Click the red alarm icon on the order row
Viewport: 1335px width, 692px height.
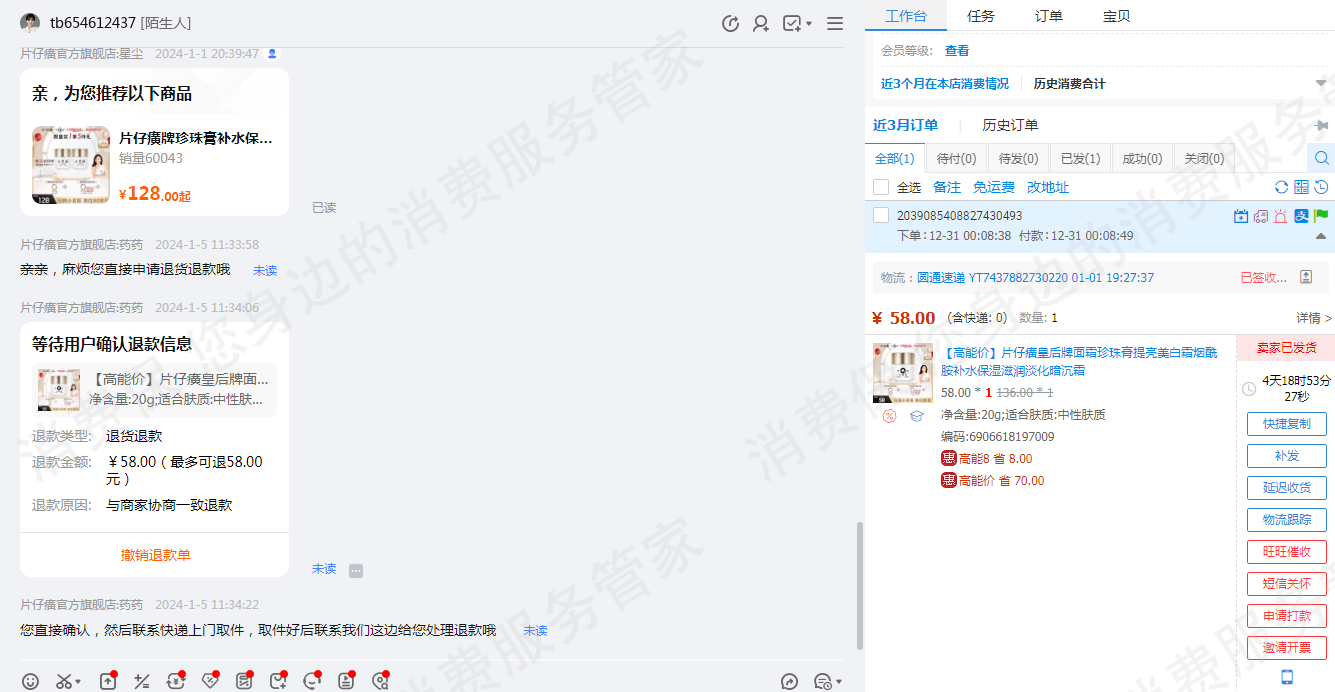tap(1280, 215)
